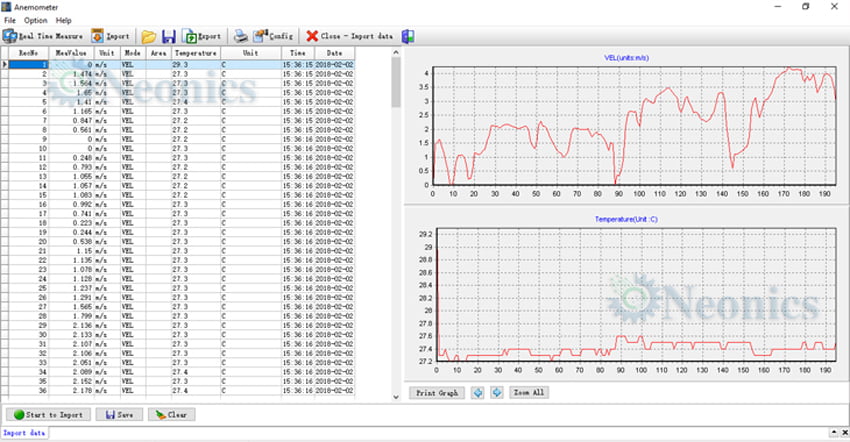The image size is (850, 442).
Task: Open the Option menu
Action: coord(35,20)
